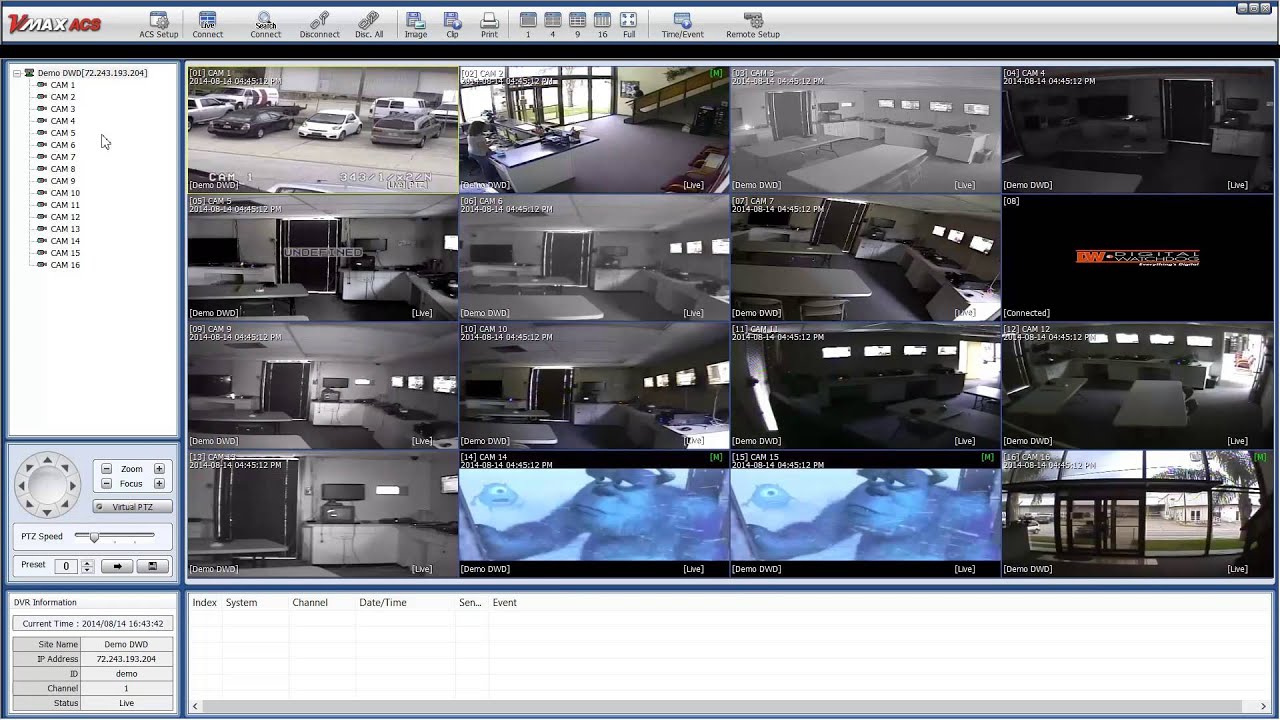The height and width of the screenshot is (720, 1280).
Task: Save preset with the floppy disk button
Action: (152, 566)
